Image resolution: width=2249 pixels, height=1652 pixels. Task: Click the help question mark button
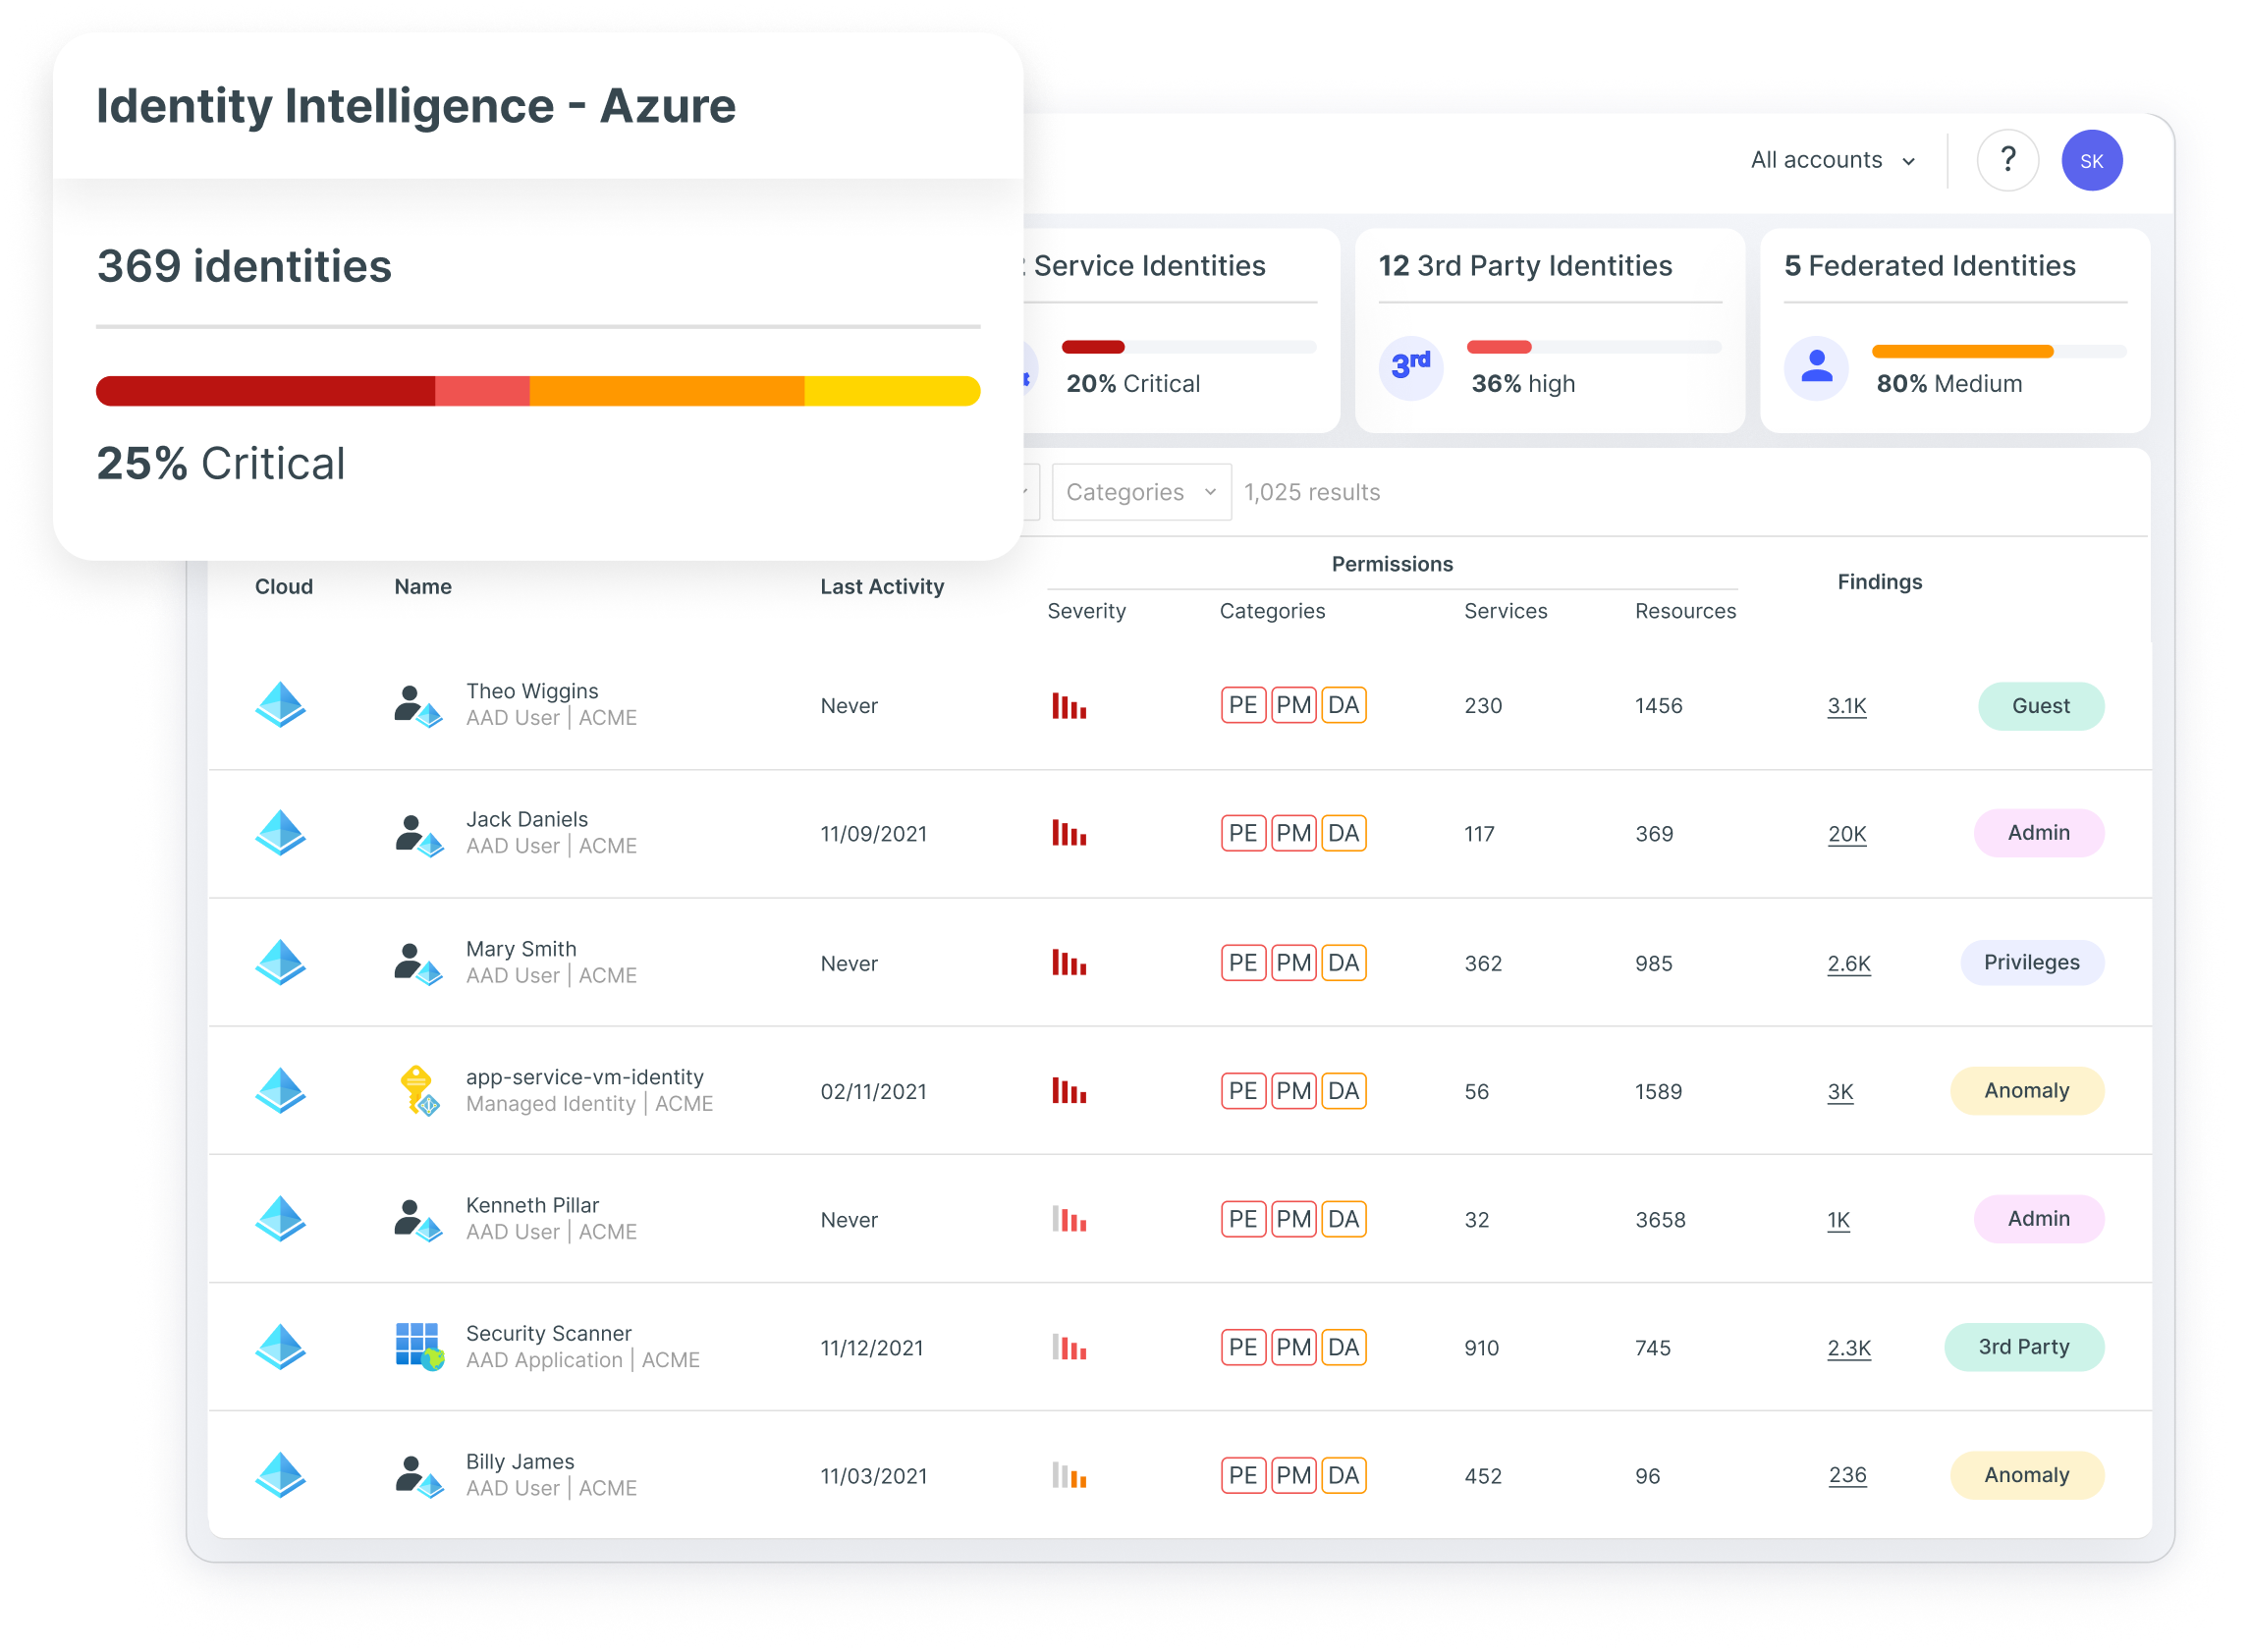pyautogui.click(x=2008, y=162)
